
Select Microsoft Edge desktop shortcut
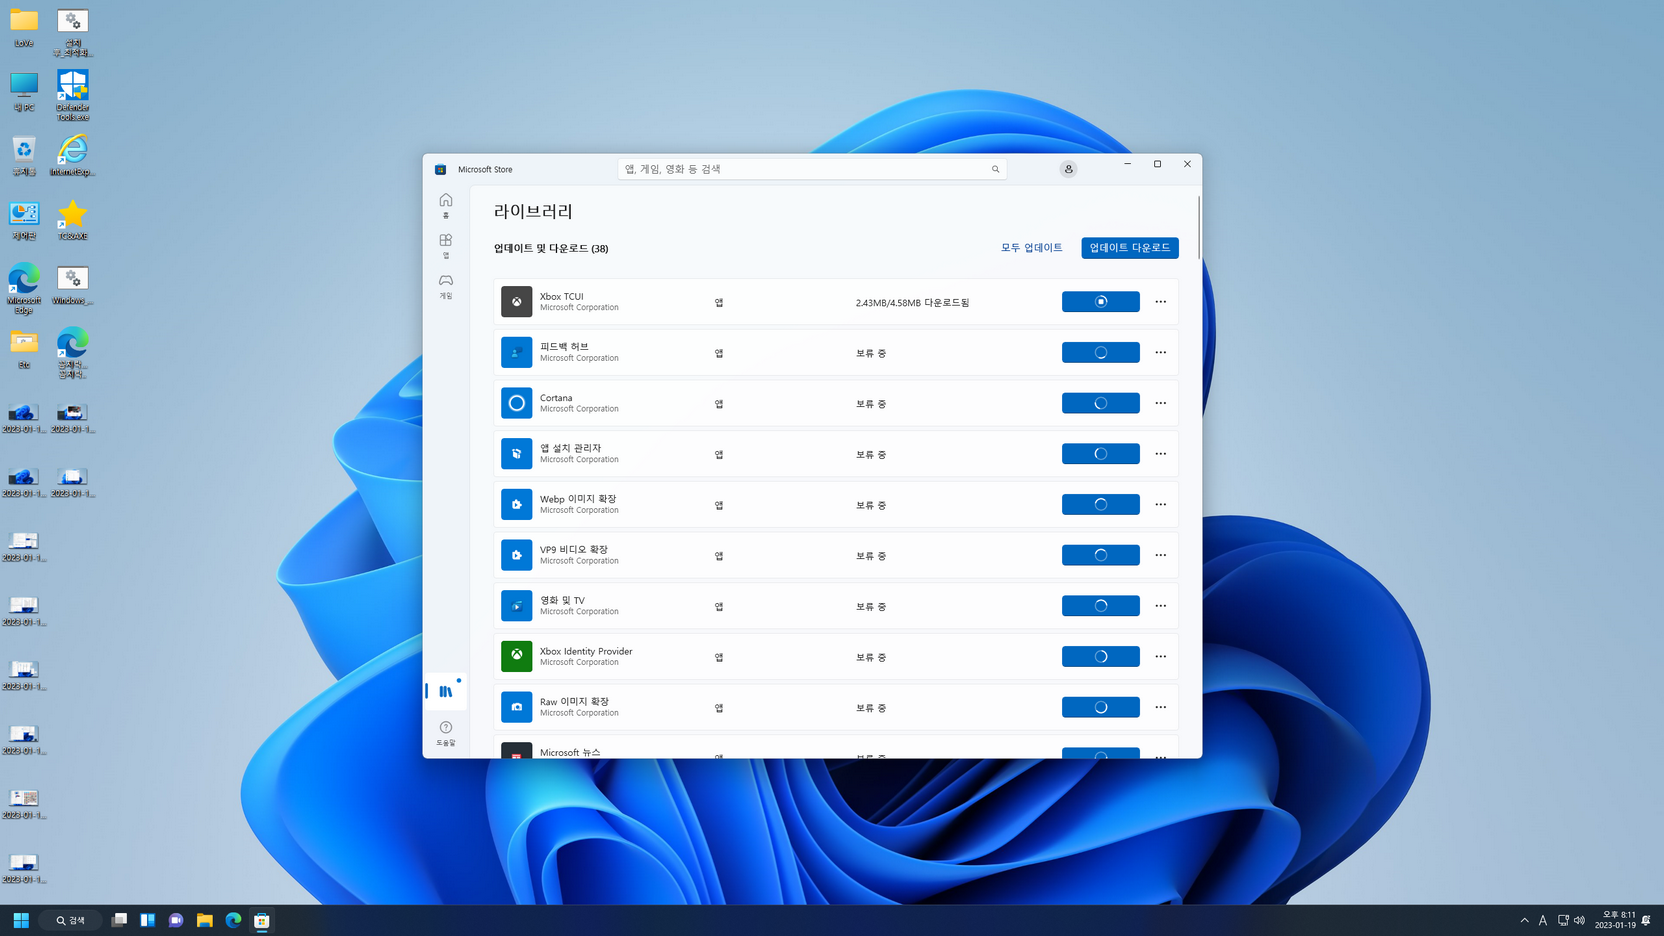[x=24, y=290]
